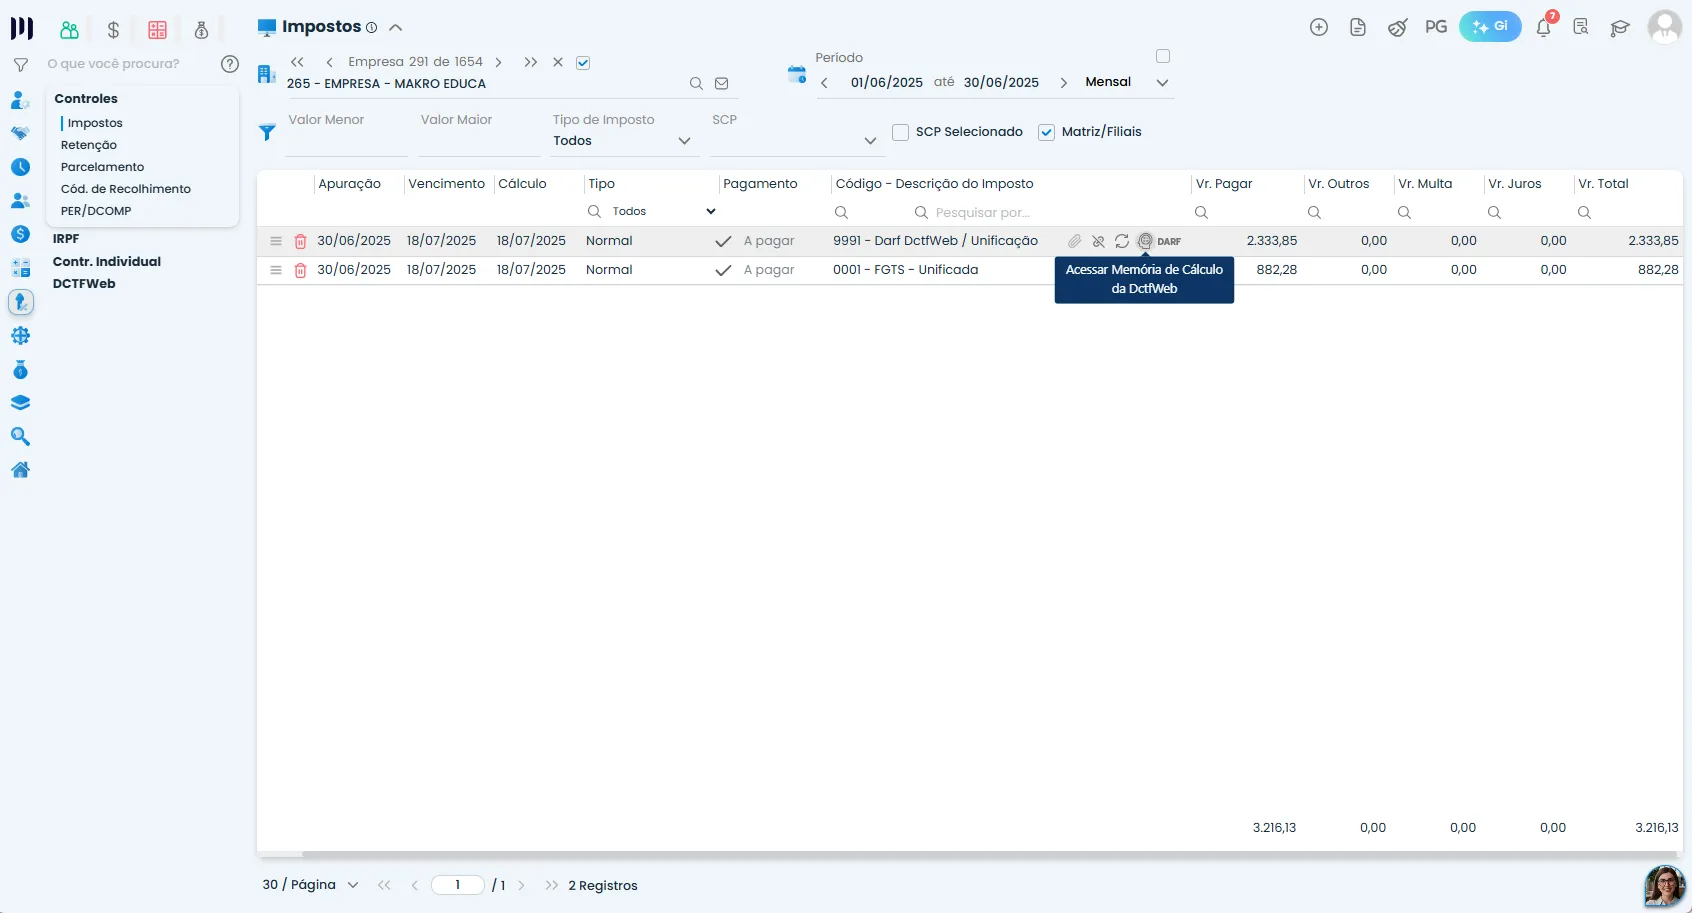Open the Tipo column Todos filter dropdown

pos(664,212)
